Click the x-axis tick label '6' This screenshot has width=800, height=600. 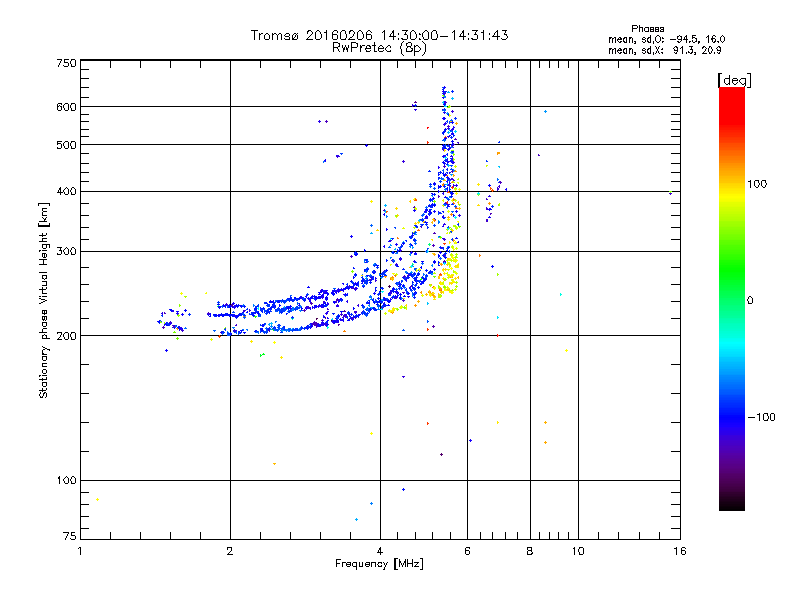(x=467, y=551)
